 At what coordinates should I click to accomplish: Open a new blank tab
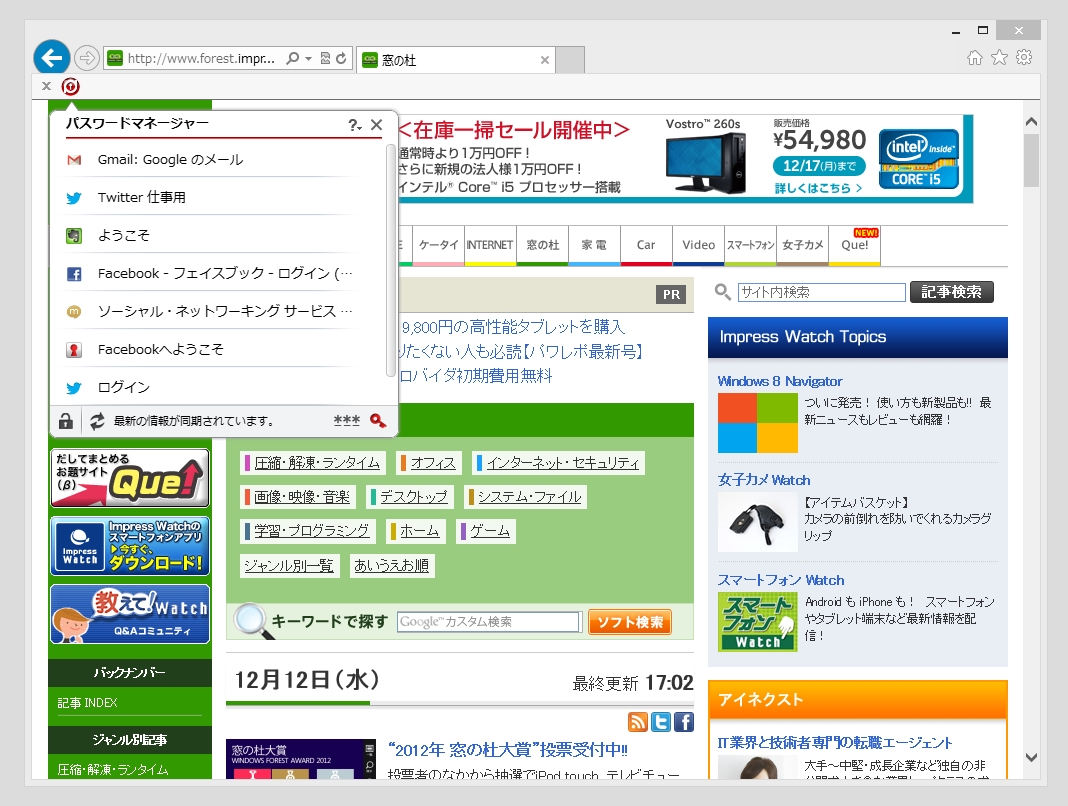(x=570, y=60)
